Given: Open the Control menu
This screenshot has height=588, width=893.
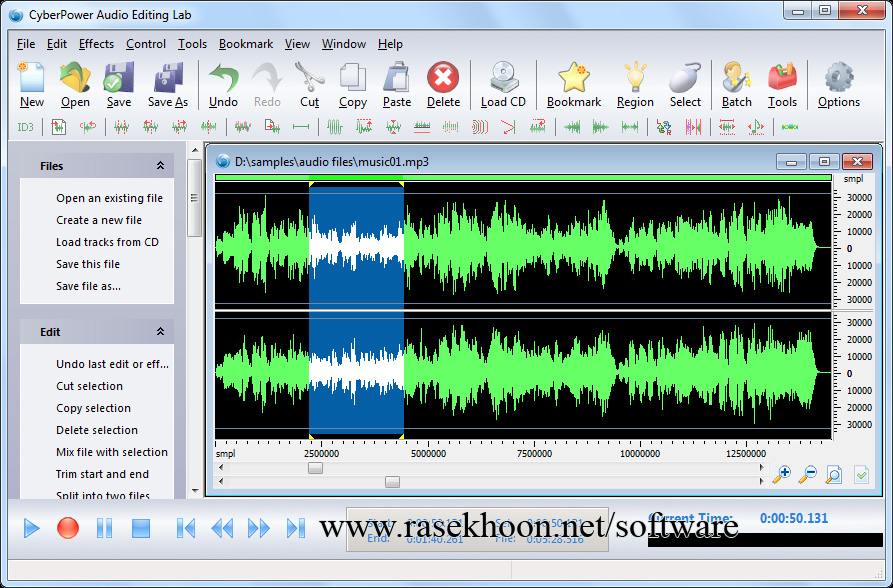Looking at the screenshot, I should pyautogui.click(x=146, y=44).
